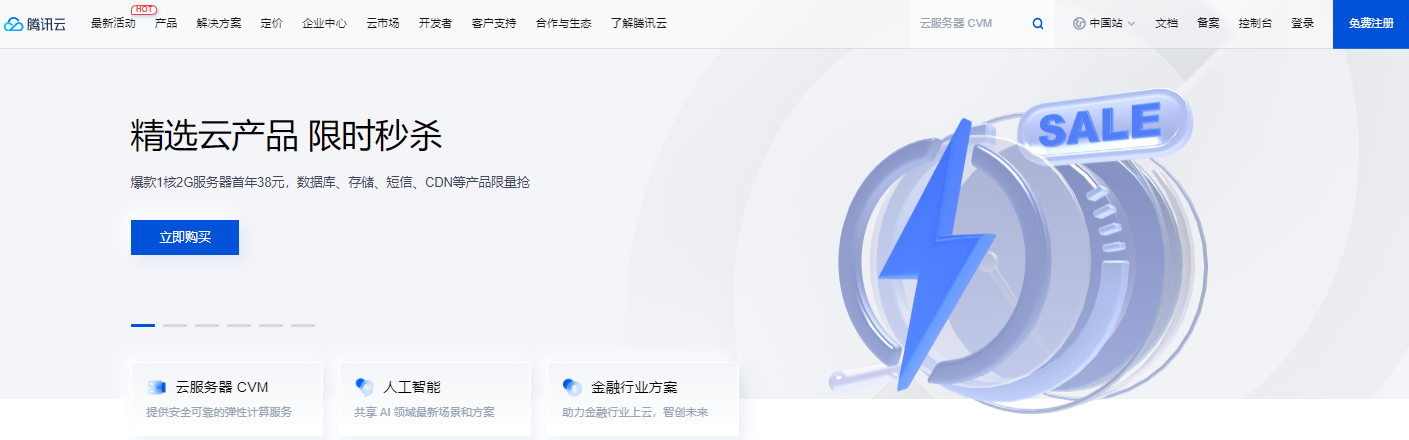Image resolution: width=1409 pixels, height=440 pixels.
Task: Click 提供安全可靠的弹性计算服务 description
Action: pyautogui.click(x=219, y=412)
